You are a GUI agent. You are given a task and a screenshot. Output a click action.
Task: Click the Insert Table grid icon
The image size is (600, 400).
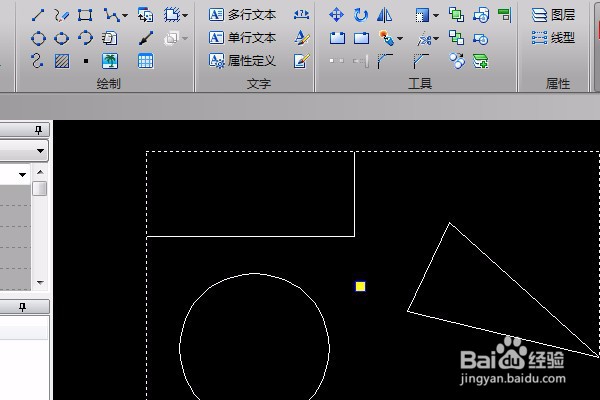(145, 61)
